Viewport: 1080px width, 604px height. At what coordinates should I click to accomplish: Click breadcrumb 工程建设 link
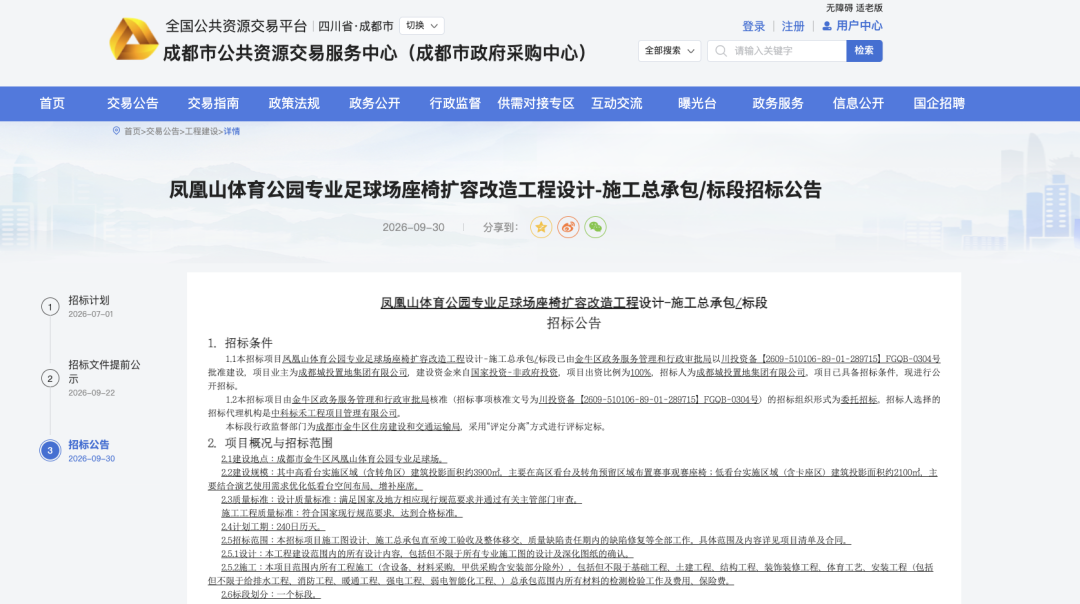click(x=202, y=132)
